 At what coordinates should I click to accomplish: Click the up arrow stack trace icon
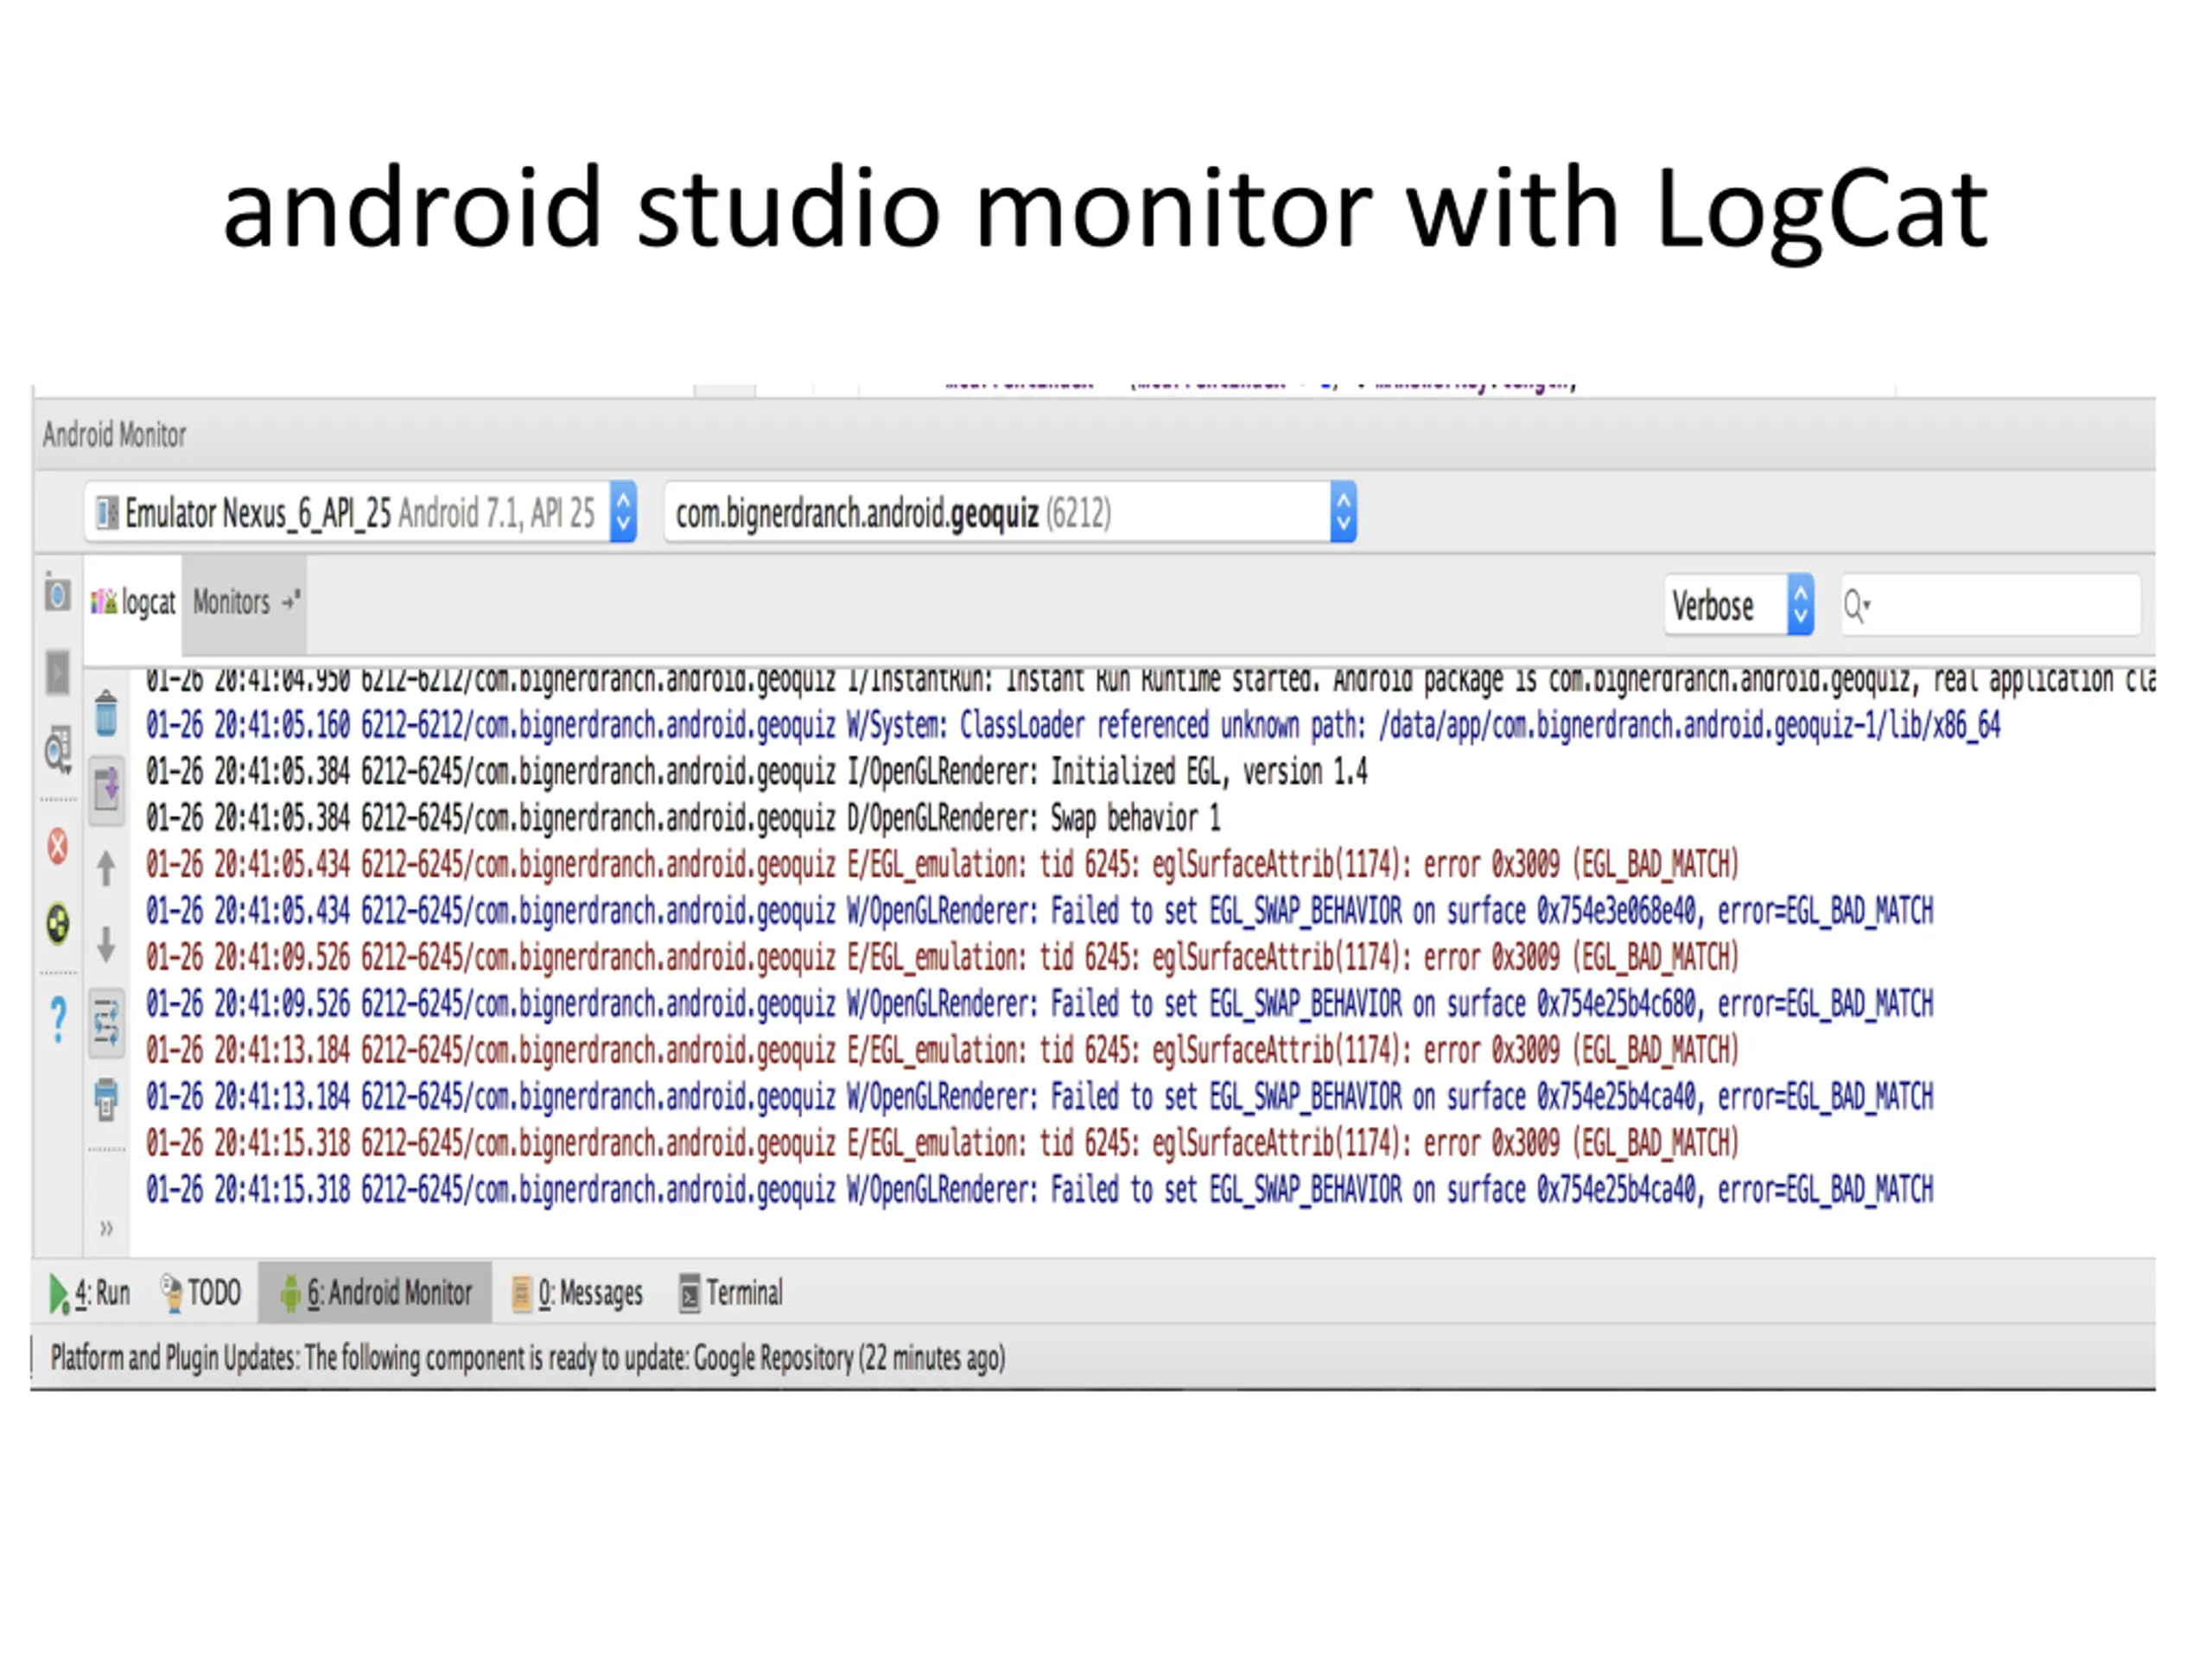[106, 868]
